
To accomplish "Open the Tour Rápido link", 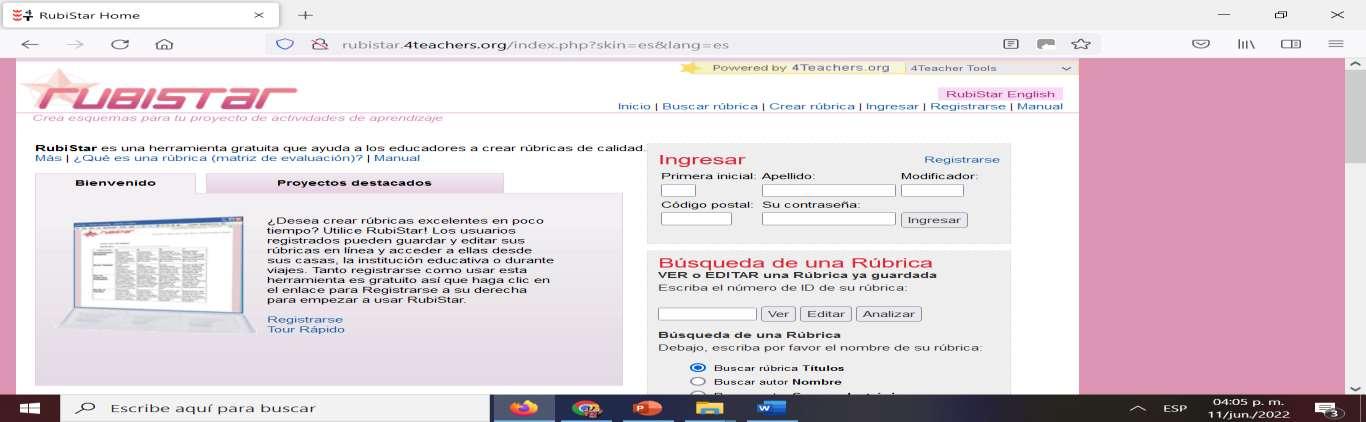I will tap(306, 329).
